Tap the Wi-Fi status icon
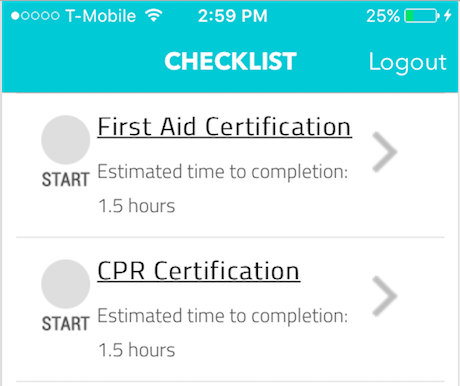The image size is (460, 386). pyautogui.click(x=154, y=15)
